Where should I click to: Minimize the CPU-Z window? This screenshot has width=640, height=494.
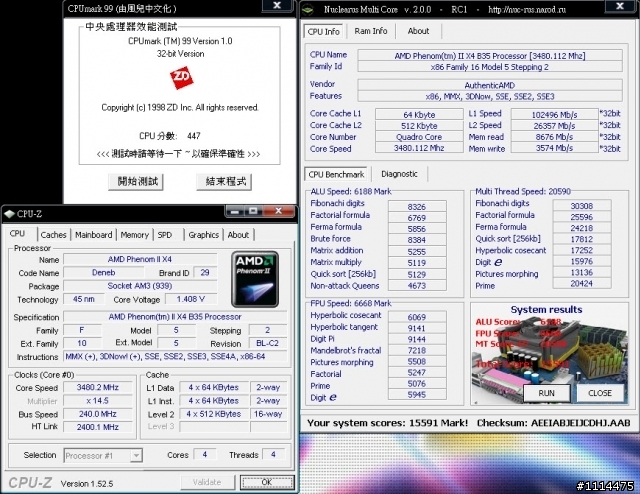(235, 211)
